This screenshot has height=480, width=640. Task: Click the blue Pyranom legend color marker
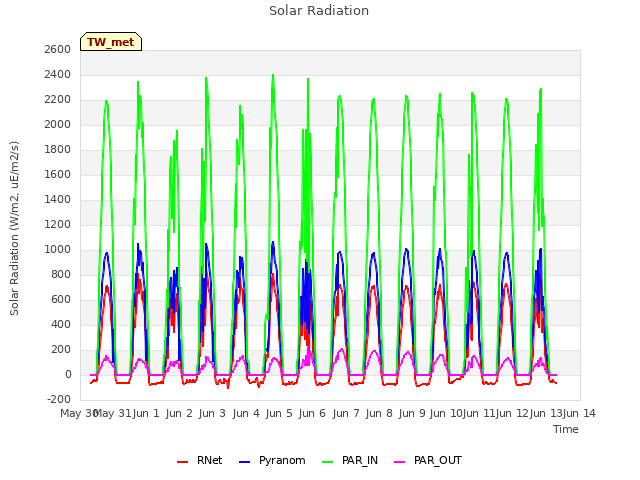point(244,462)
